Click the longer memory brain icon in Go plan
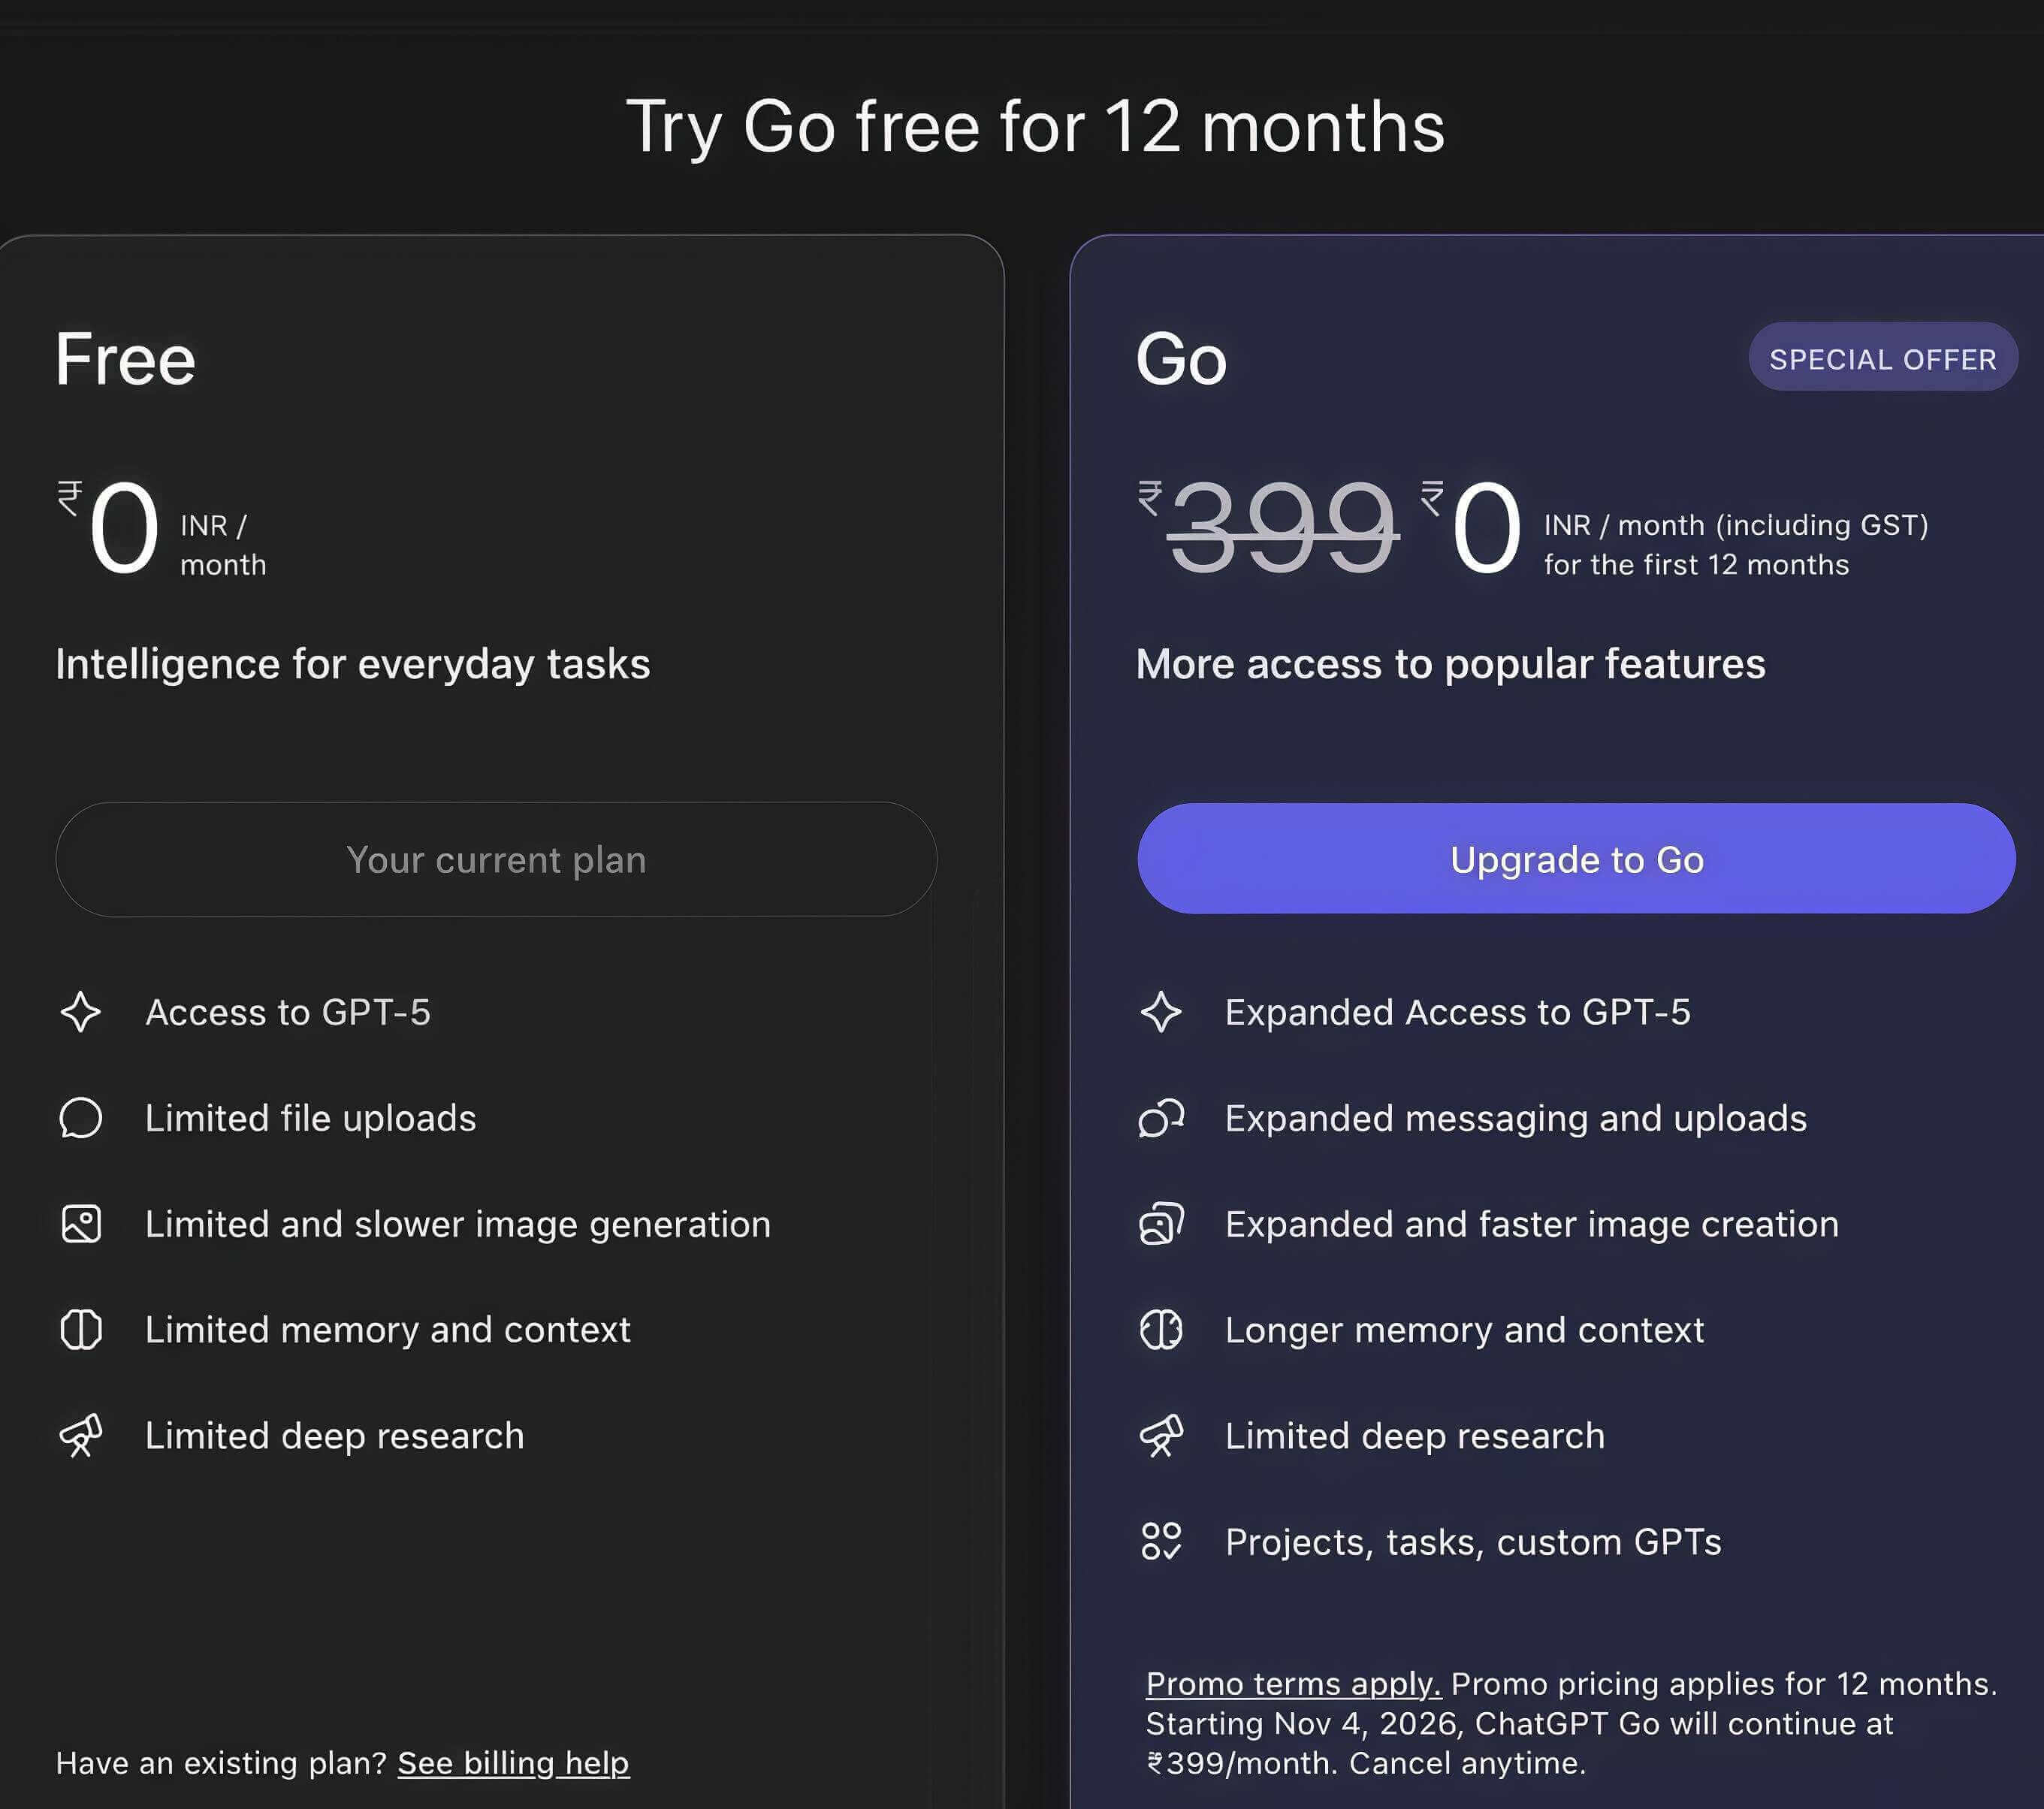2044x1809 pixels. [1161, 1330]
